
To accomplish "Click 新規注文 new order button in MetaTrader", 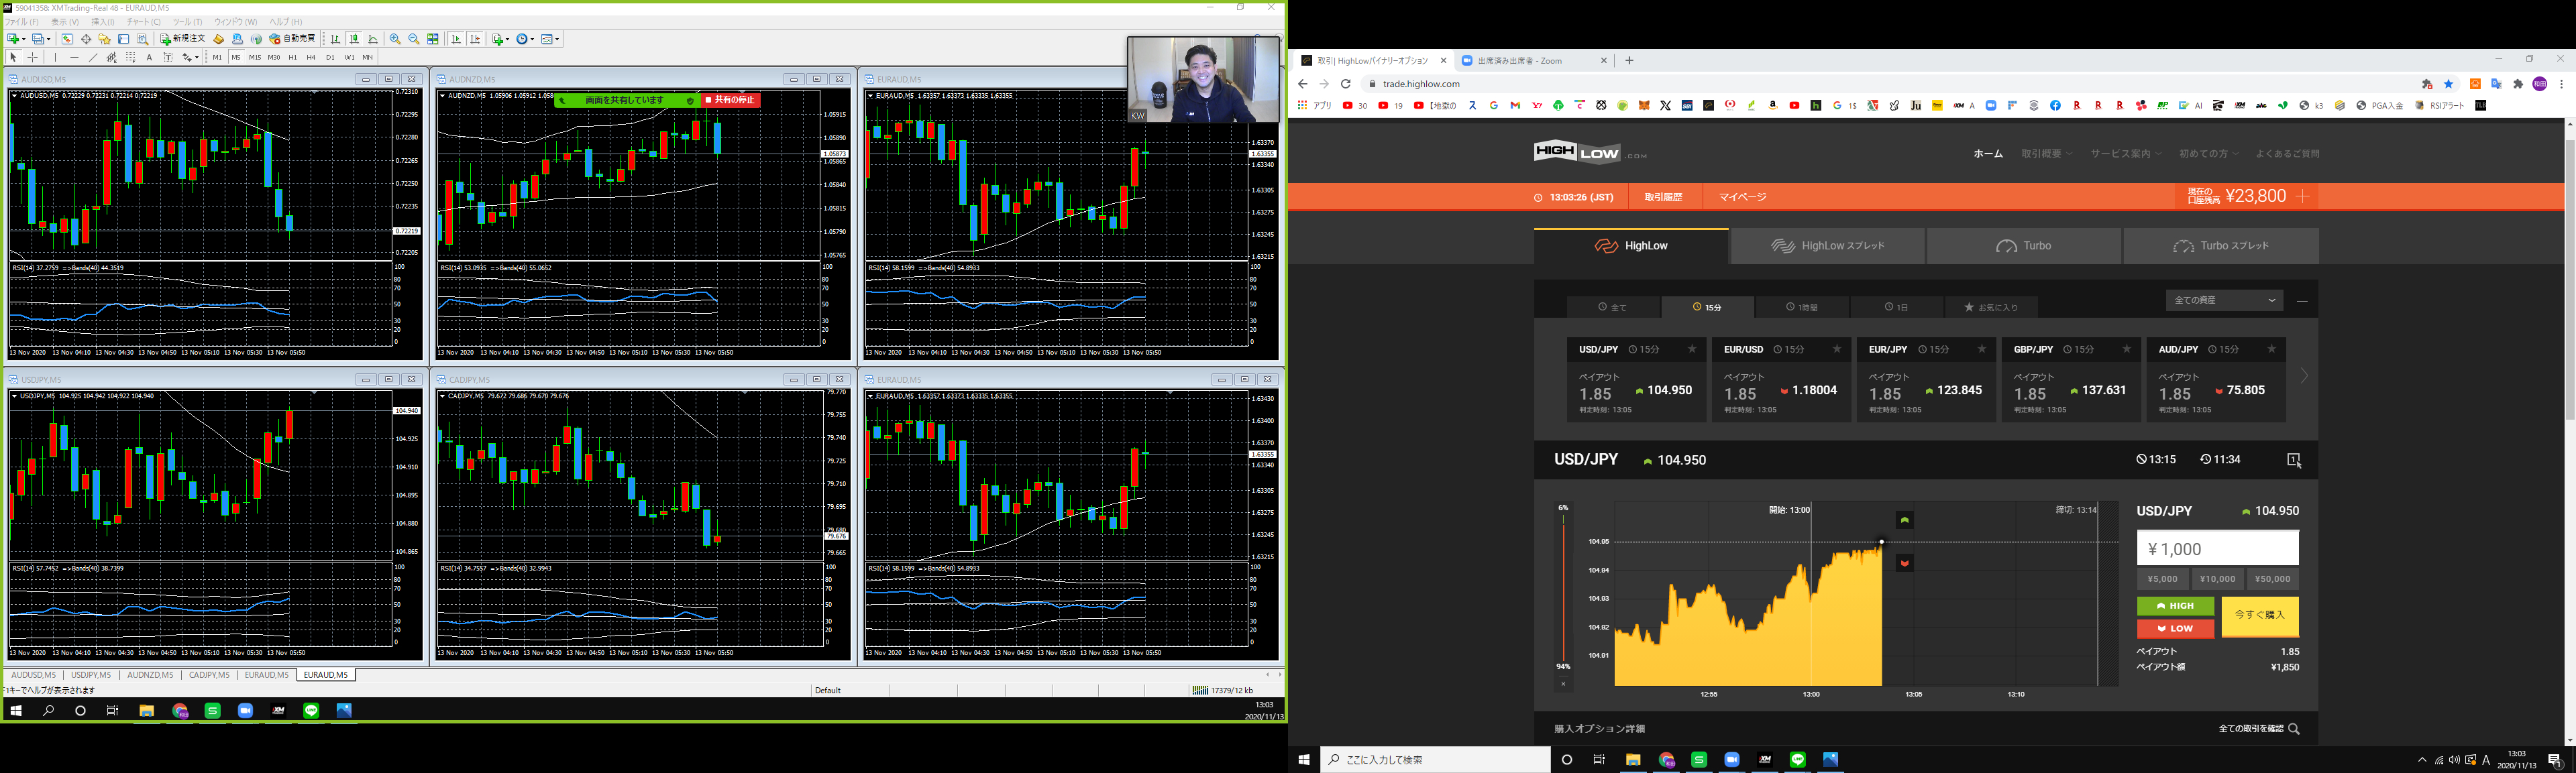I will [183, 39].
